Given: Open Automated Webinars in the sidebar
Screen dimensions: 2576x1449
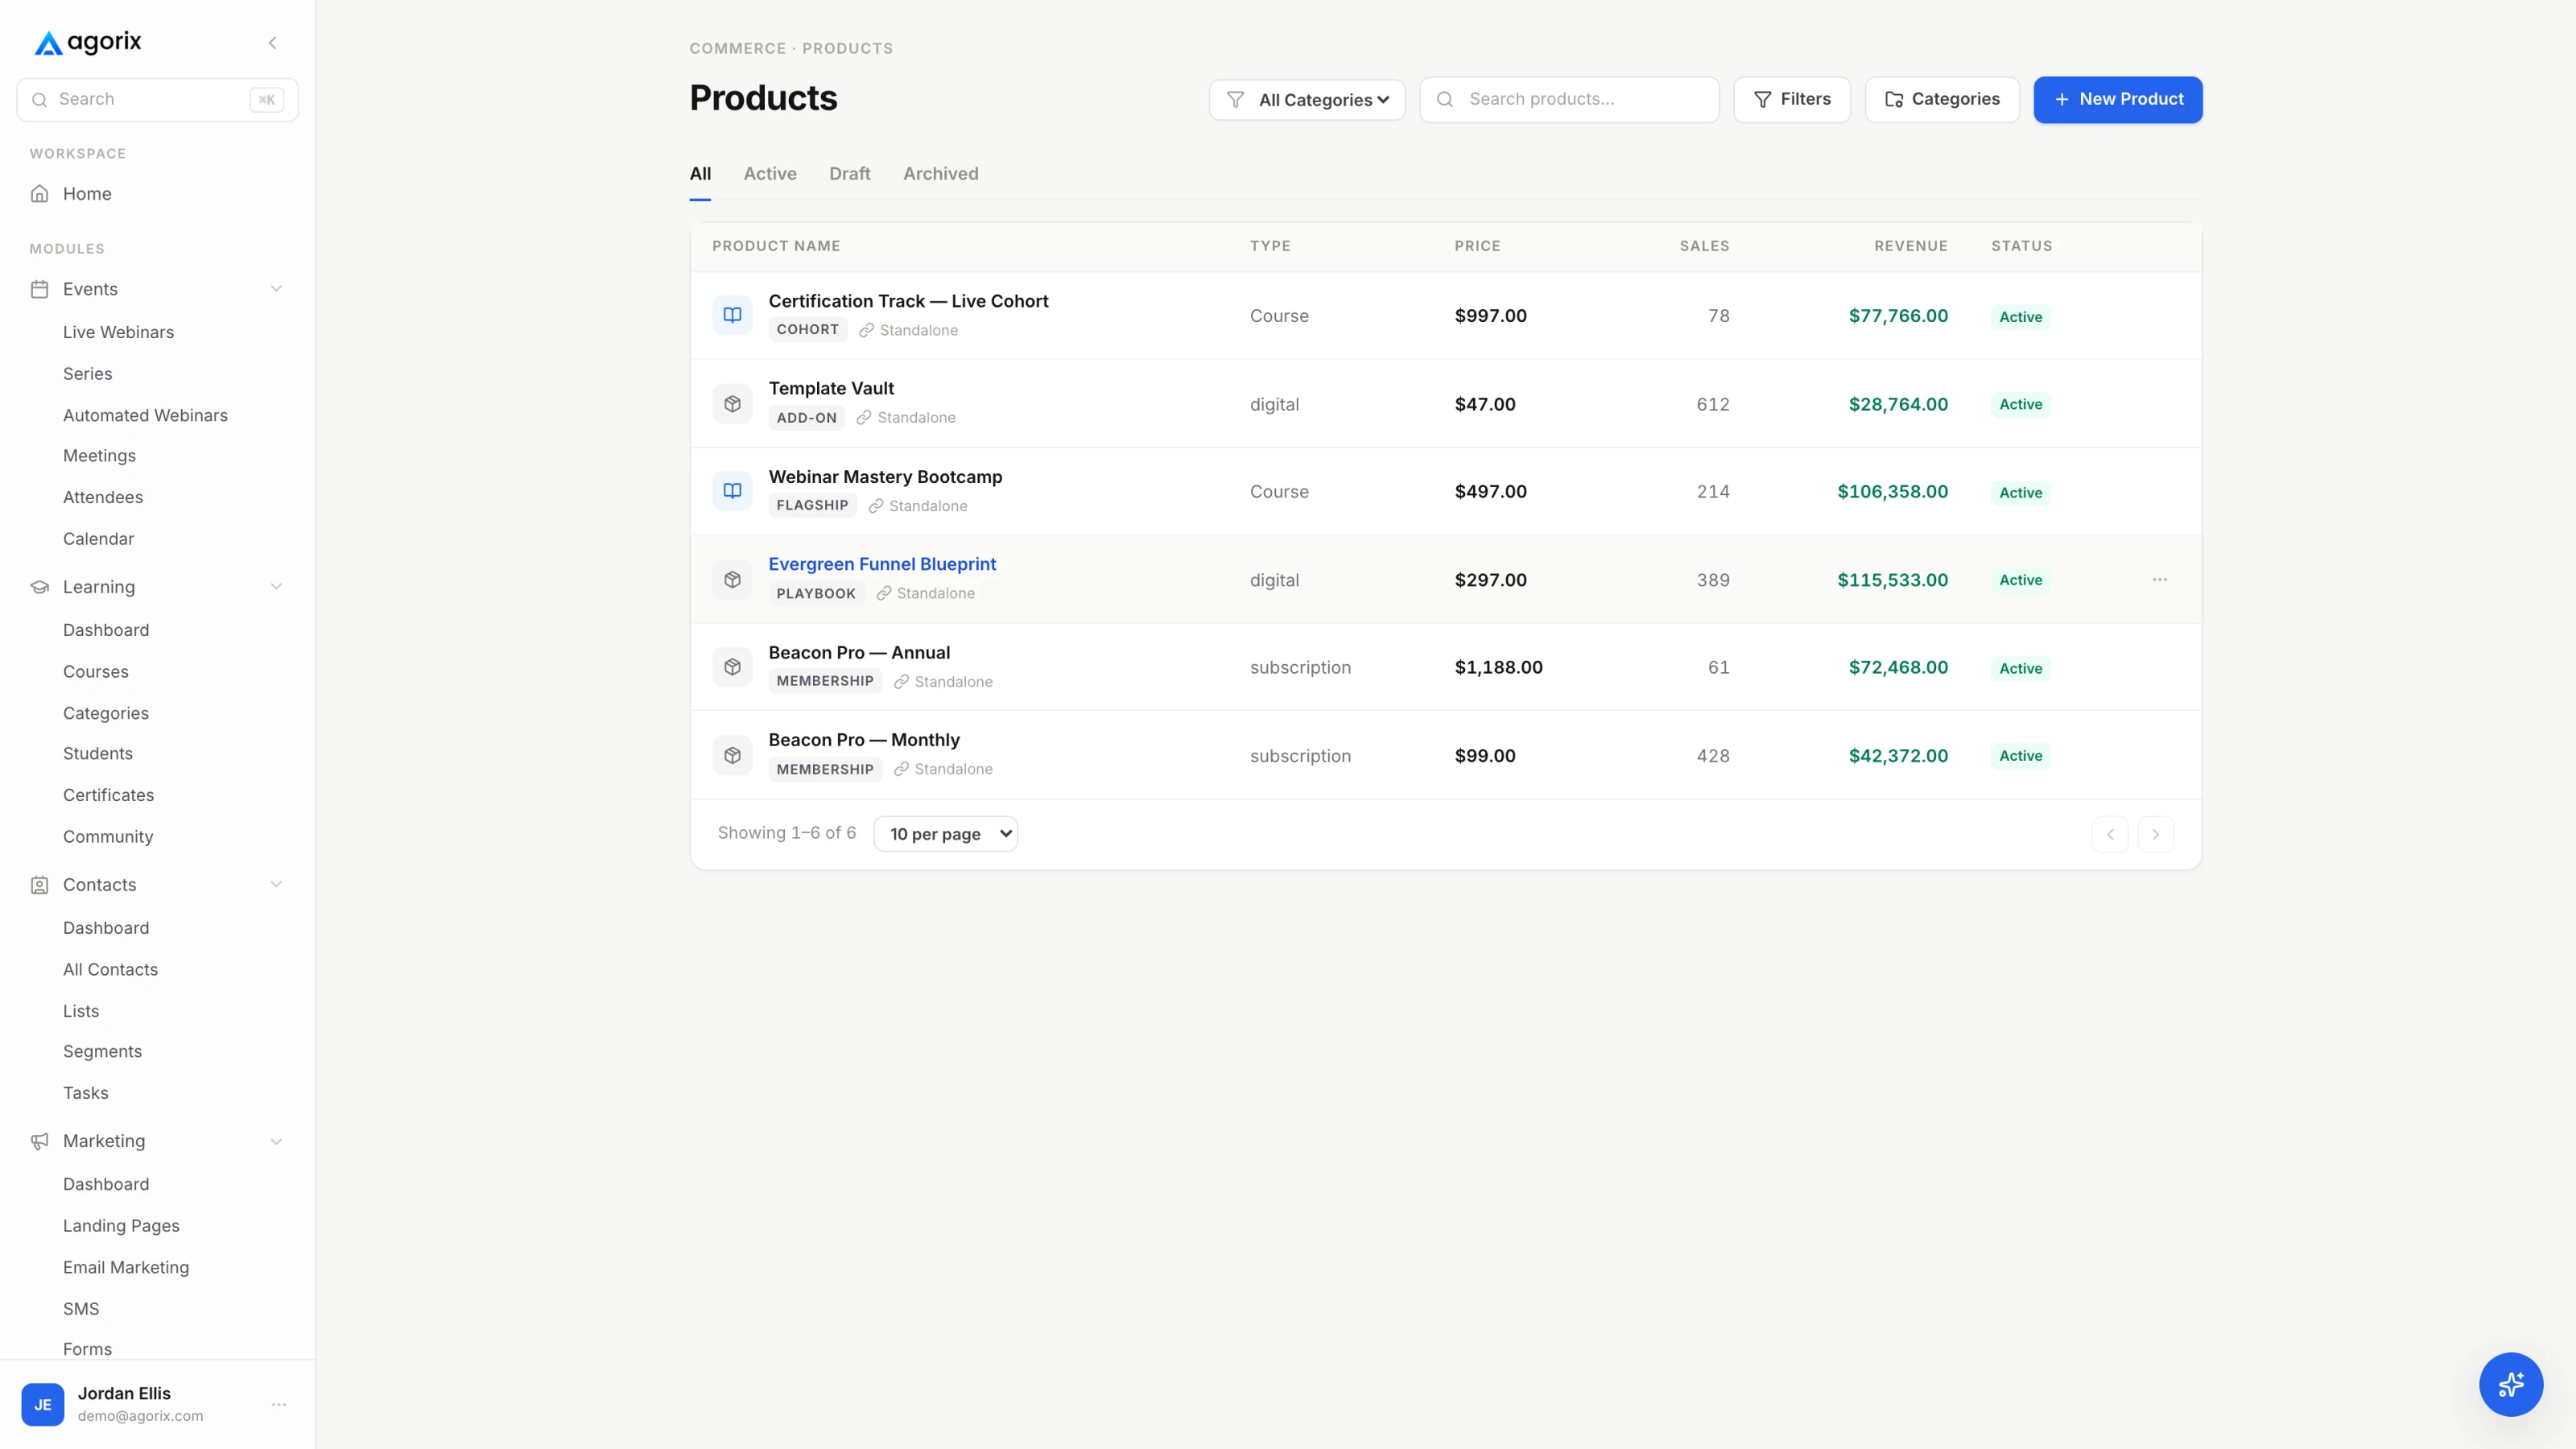Looking at the screenshot, I should (145, 415).
